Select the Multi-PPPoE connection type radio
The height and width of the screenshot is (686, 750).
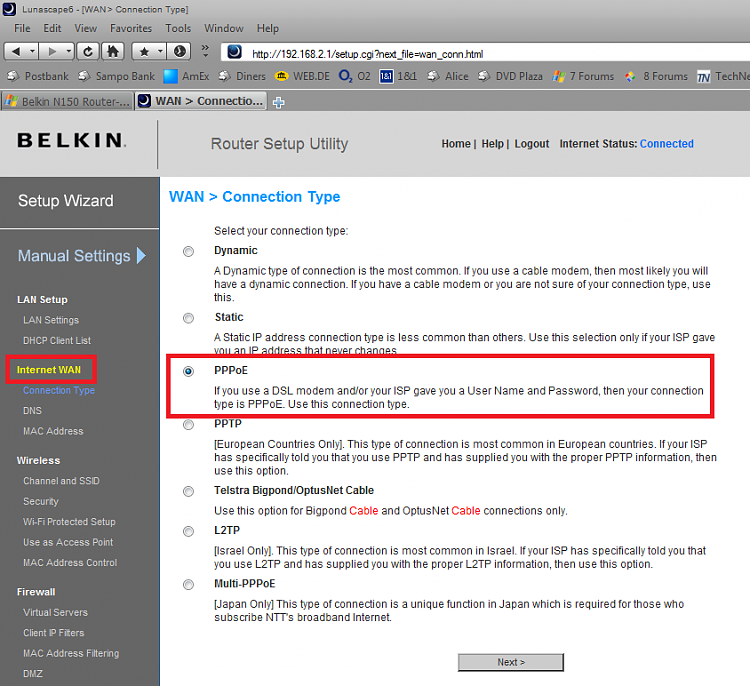[x=188, y=585]
